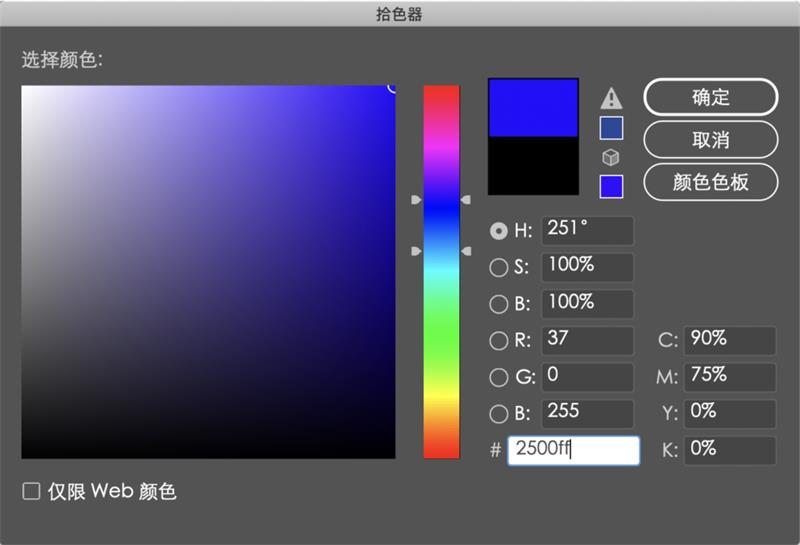This screenshot has width=800, height=545.
Task: Click the out-of-gamut warning triangle icon
Action: click(611, 98)
